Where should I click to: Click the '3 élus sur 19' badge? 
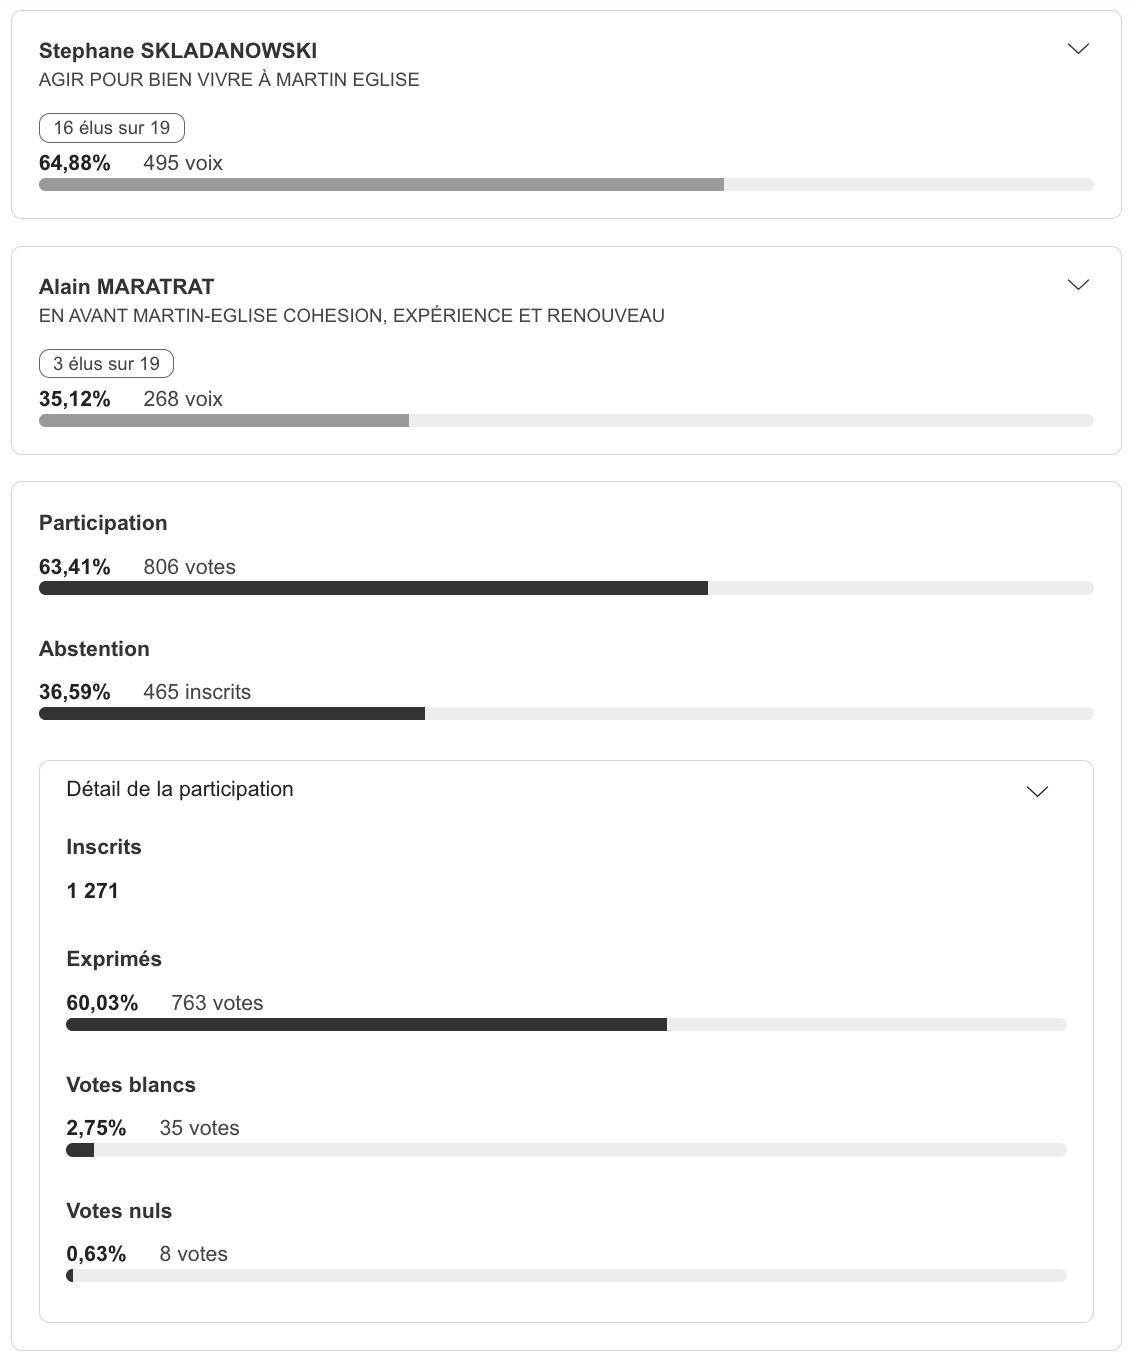[x=106, y=363]
